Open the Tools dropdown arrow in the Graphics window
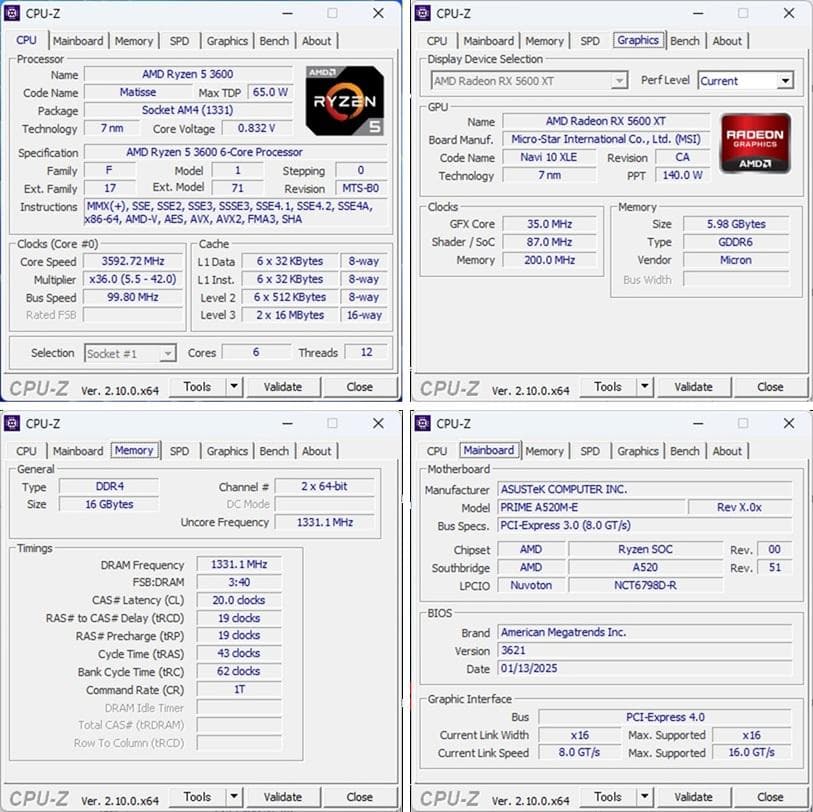This screenshot has width=813, height=812. [644, 387]
